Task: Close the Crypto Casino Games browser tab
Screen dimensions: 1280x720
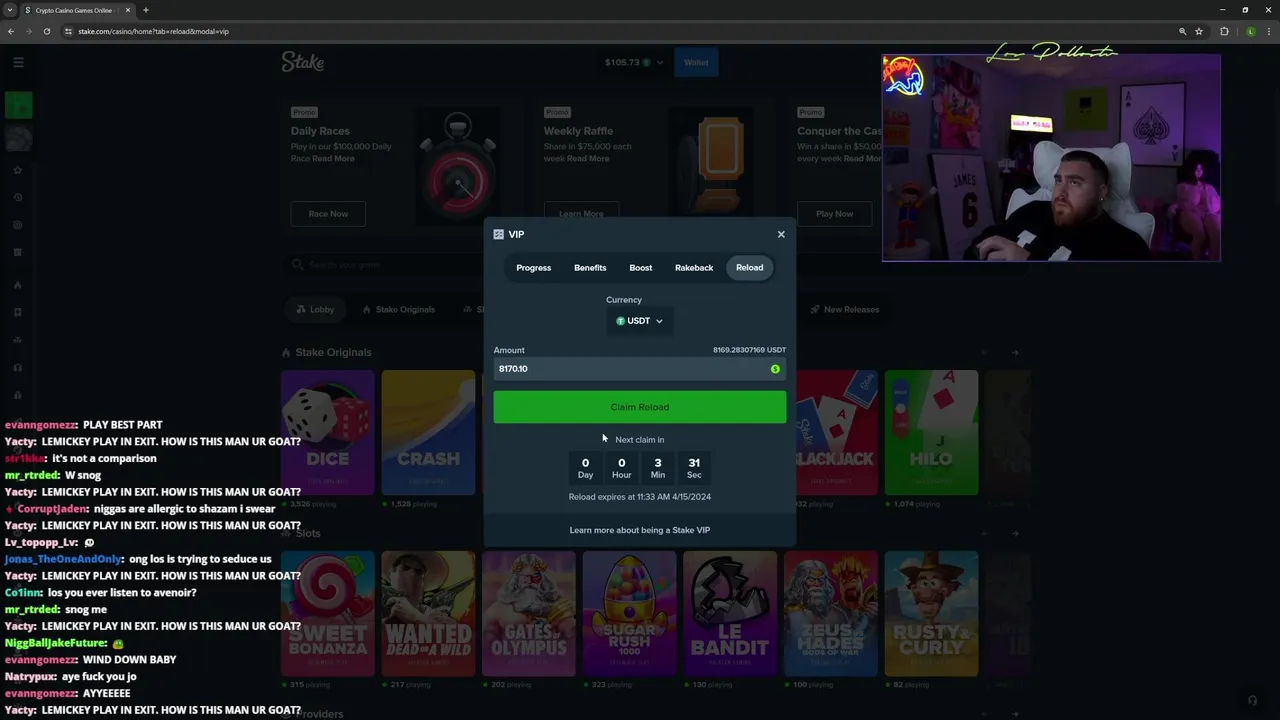Action: click(x=128, y=10)
